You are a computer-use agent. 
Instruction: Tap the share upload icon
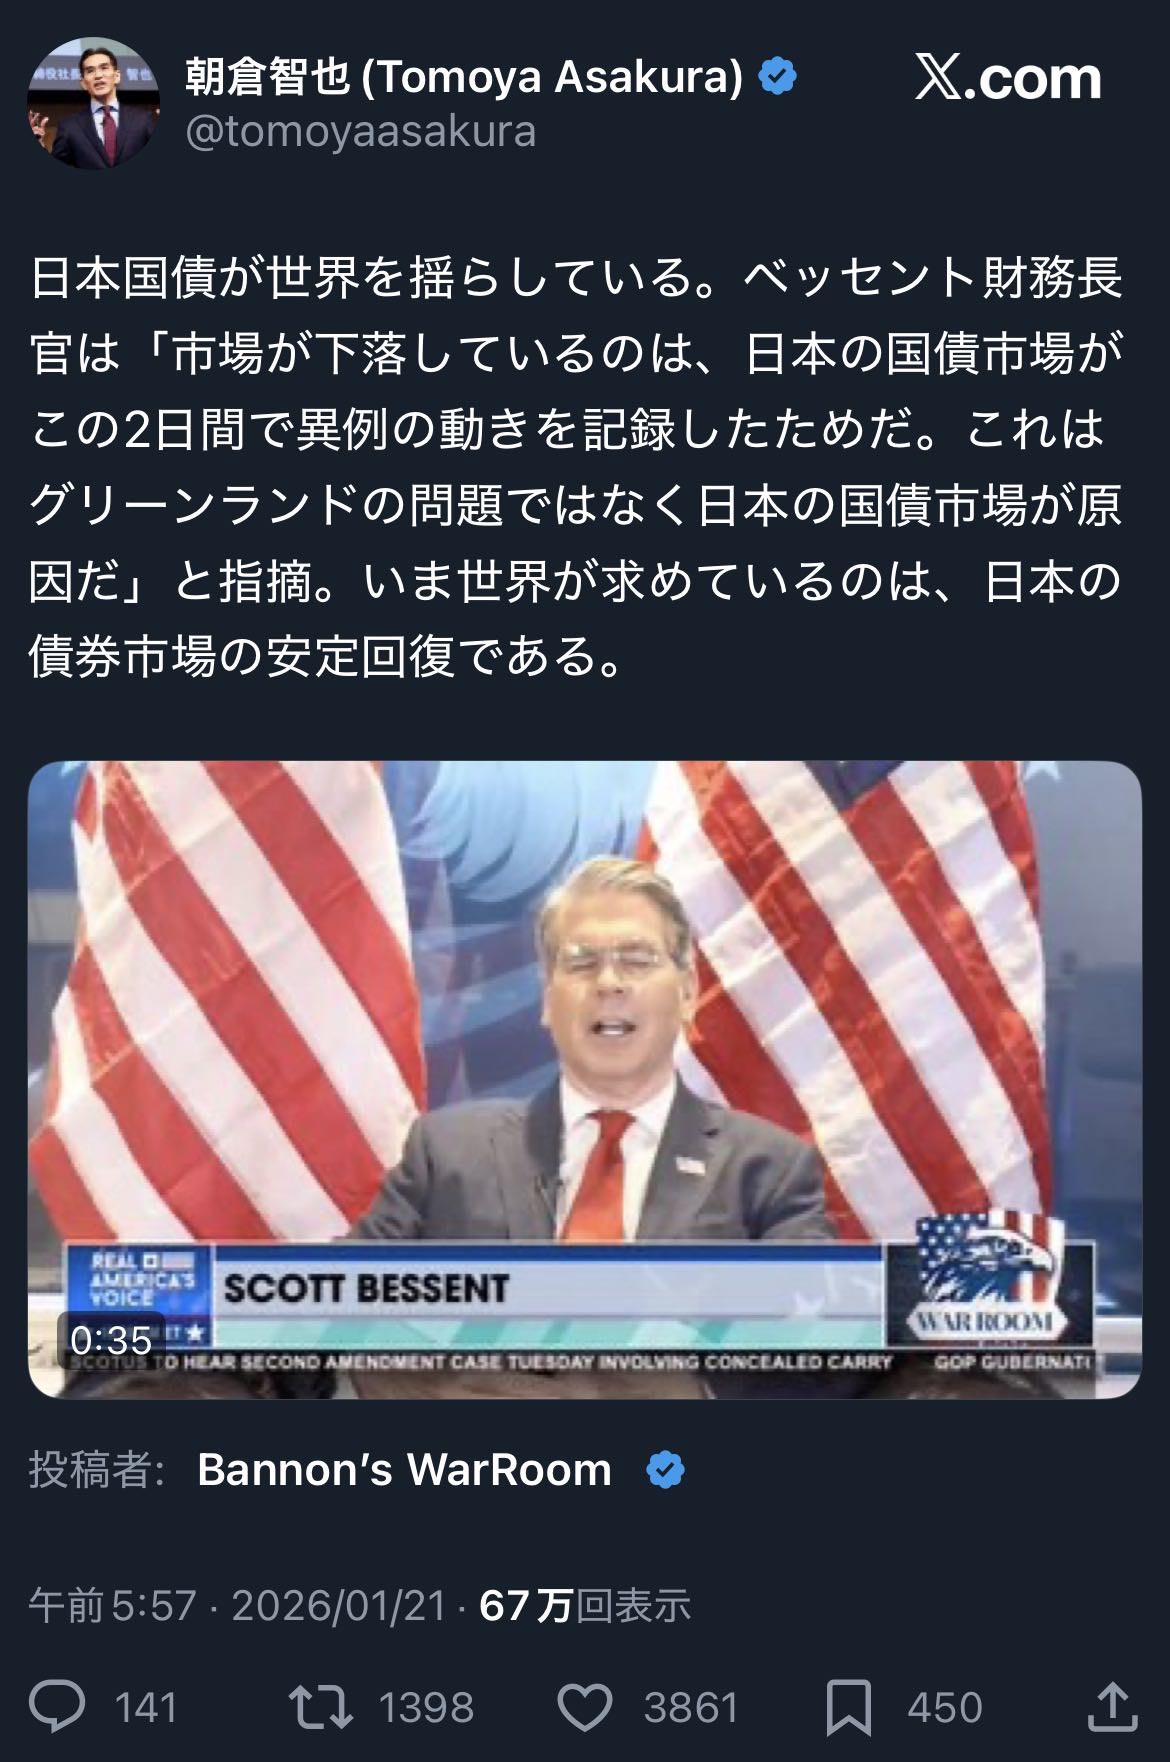(x=1112, y=1707)
